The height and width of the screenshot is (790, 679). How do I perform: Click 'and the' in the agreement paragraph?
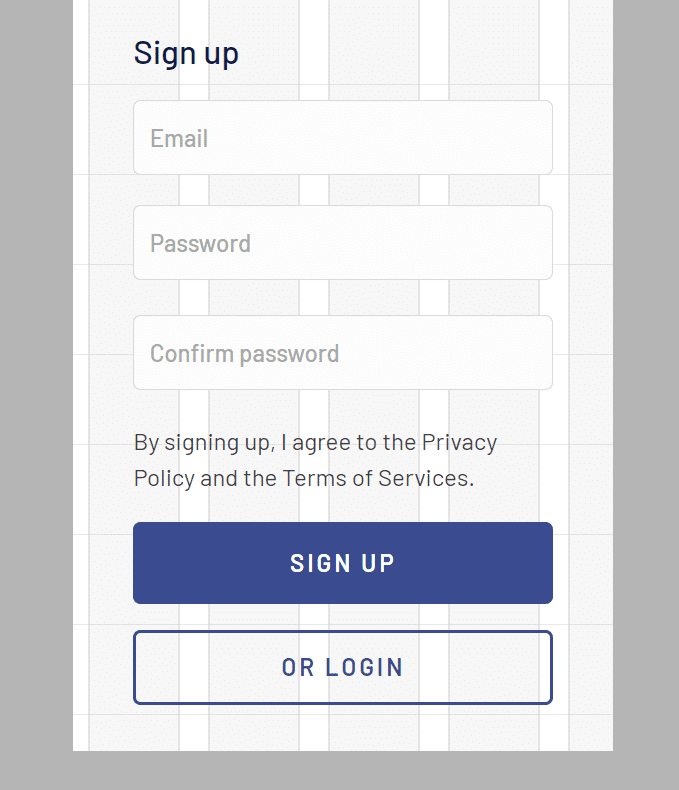(x=238, y=478)
